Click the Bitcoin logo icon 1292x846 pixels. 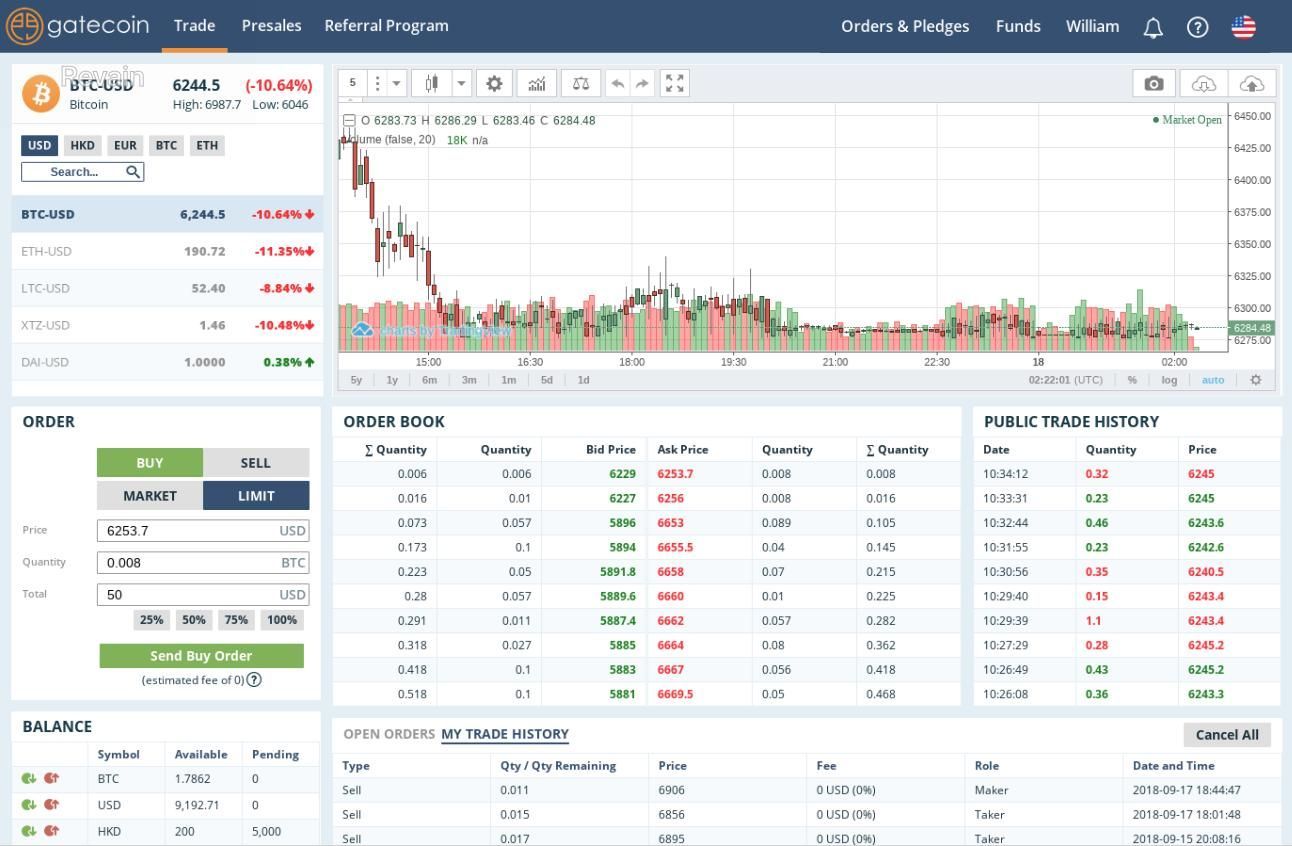pos(41,93)
